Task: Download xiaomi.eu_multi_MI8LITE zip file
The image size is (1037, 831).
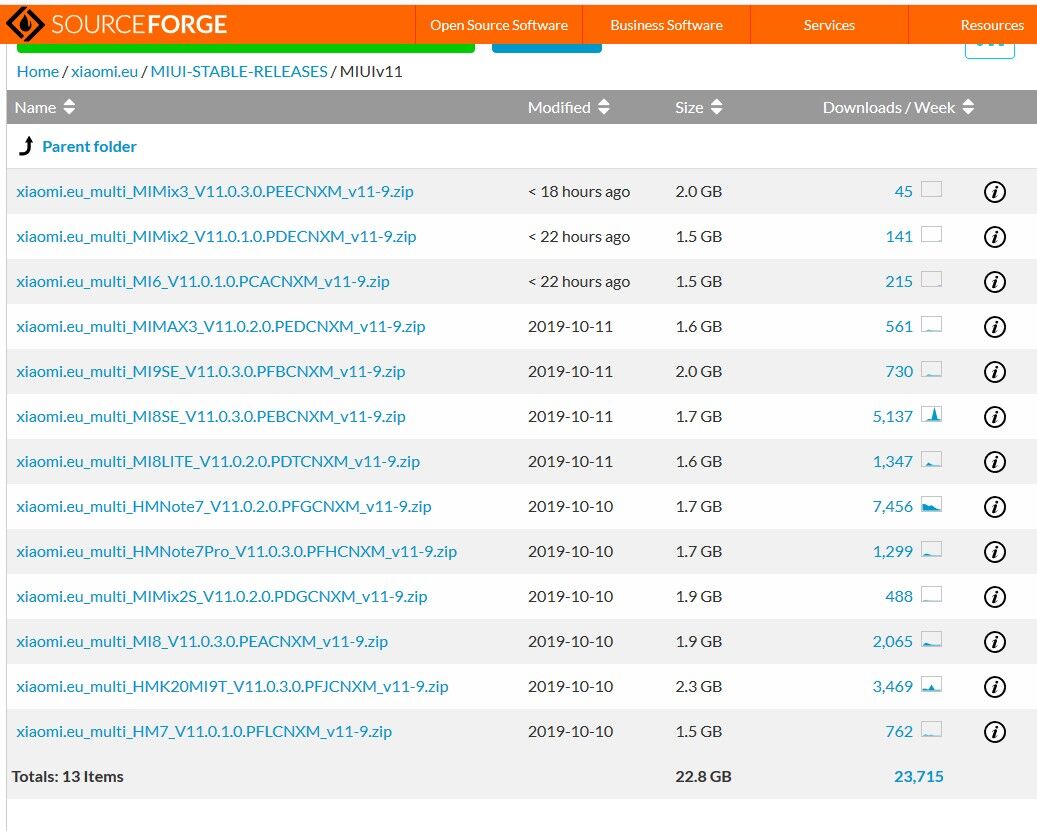Action: click(x=218, y=461)
